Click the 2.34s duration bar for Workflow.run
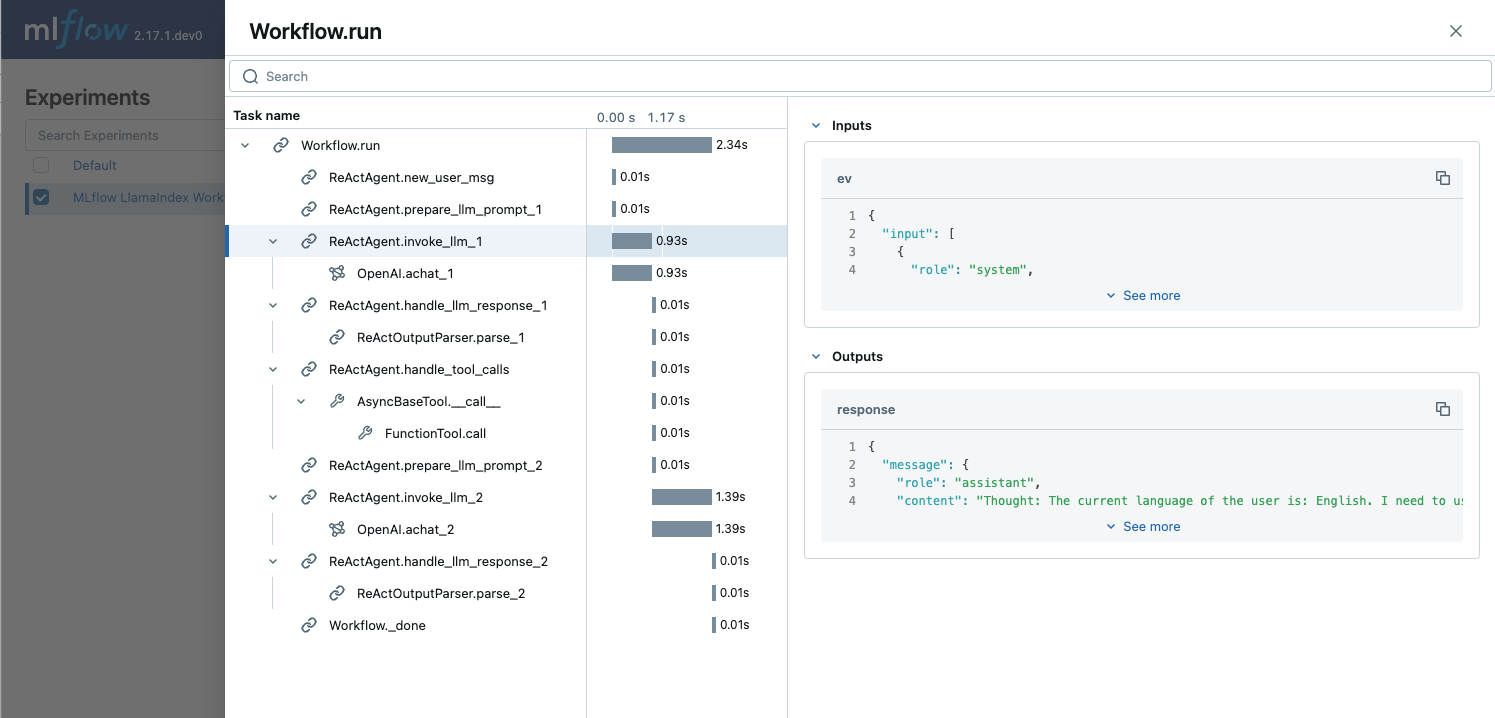The image size is (1495, 718). (x=660, y=145)
